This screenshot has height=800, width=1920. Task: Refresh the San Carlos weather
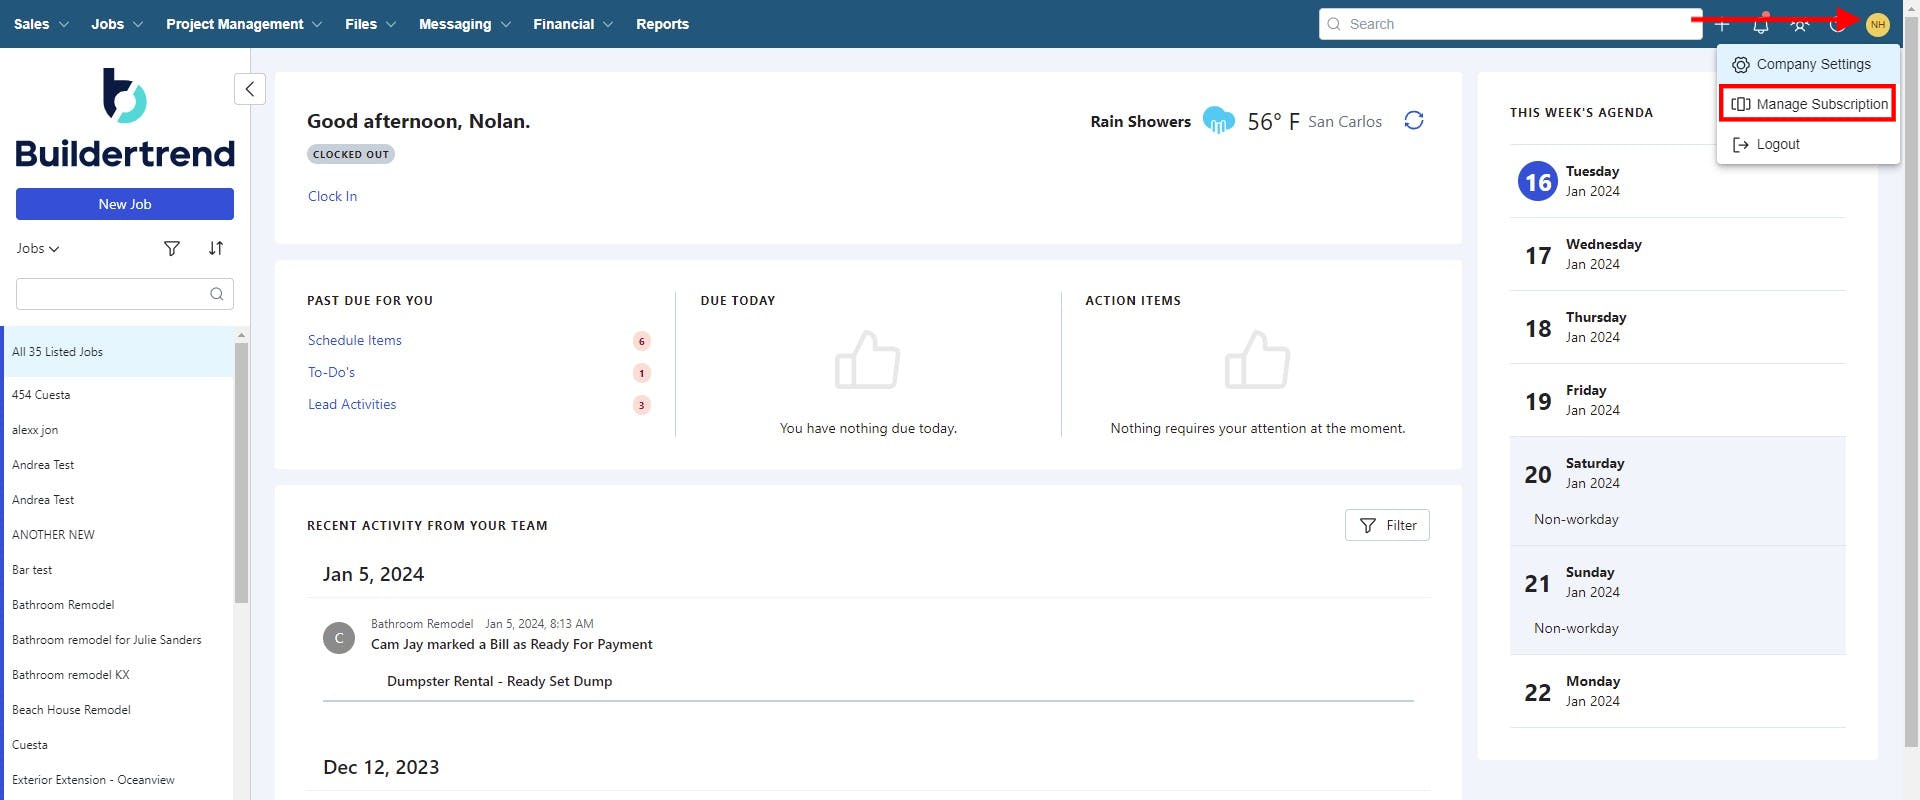pos(1414,121)
